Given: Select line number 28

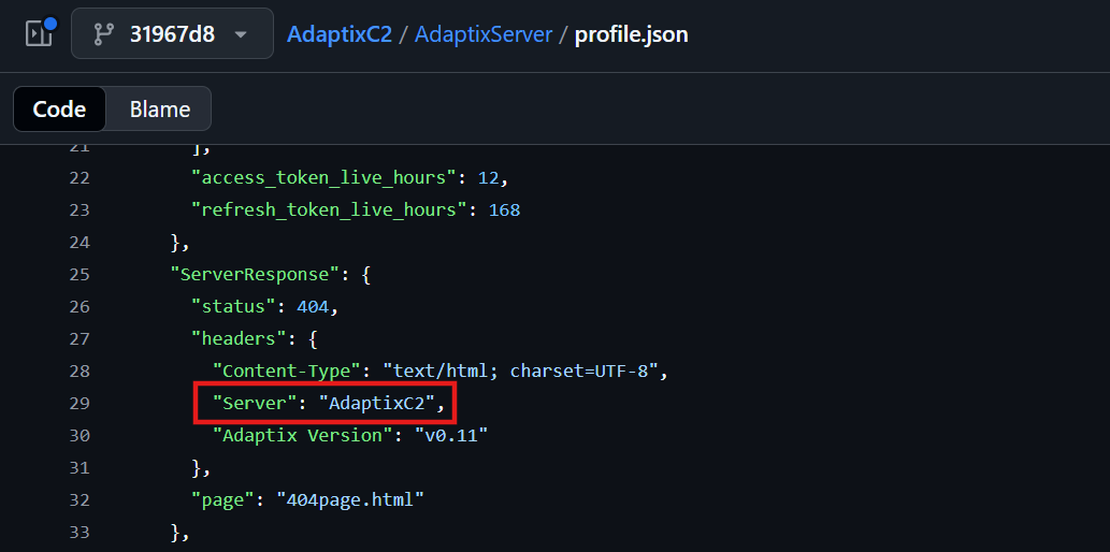Looking at the screenshot, I should [x=79, y=371].
